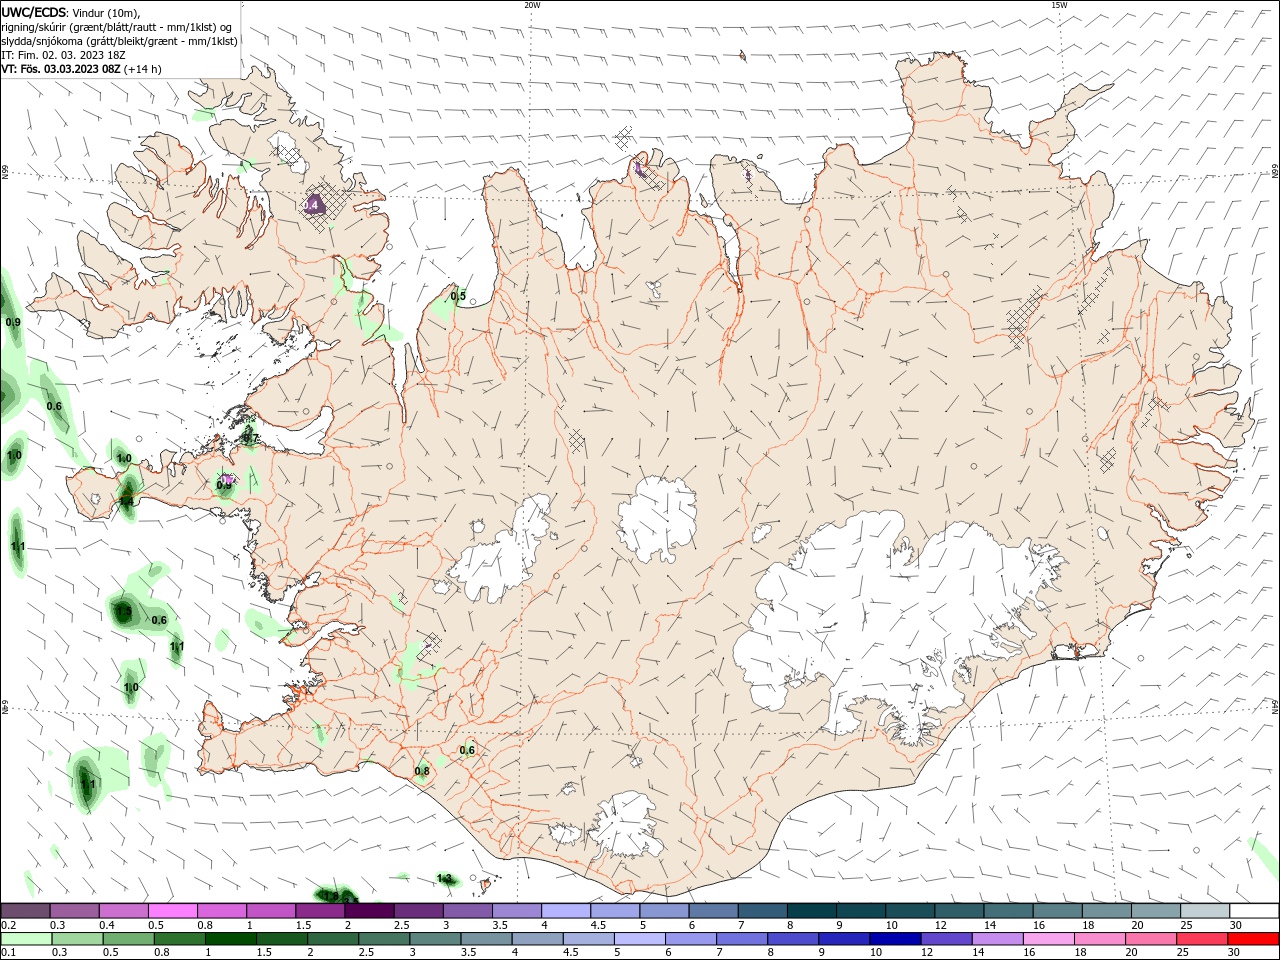Pick the light grey 25–30 swatch in the top legend row
1280x960 pixels.
1206,911
